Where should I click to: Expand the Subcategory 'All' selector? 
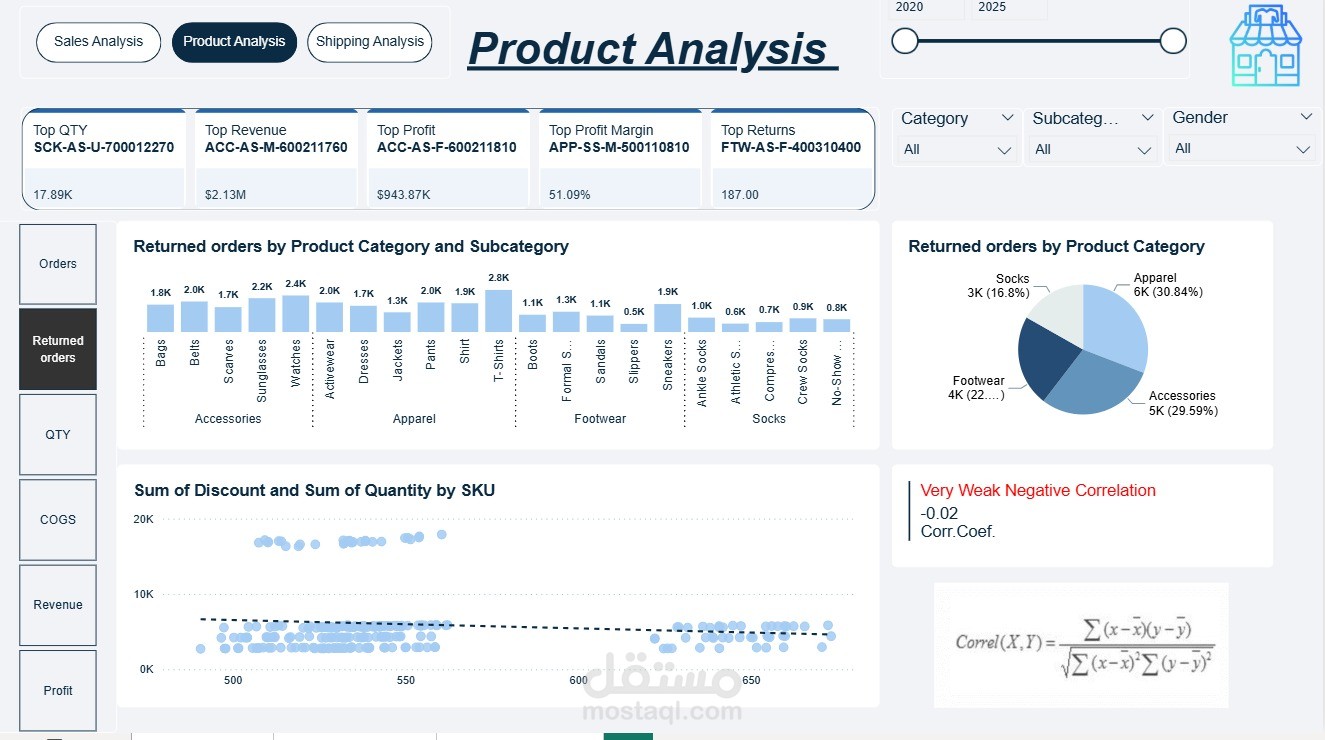pos(1092,148)
